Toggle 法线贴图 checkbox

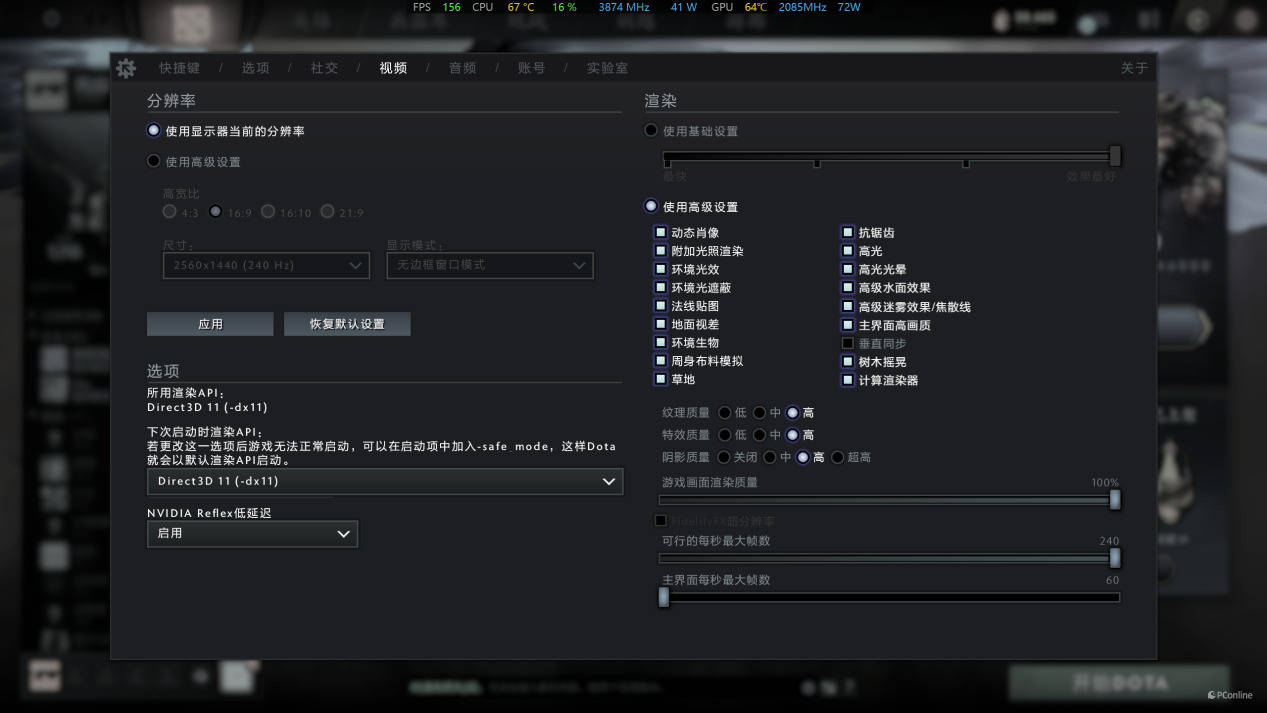point(660,306)
